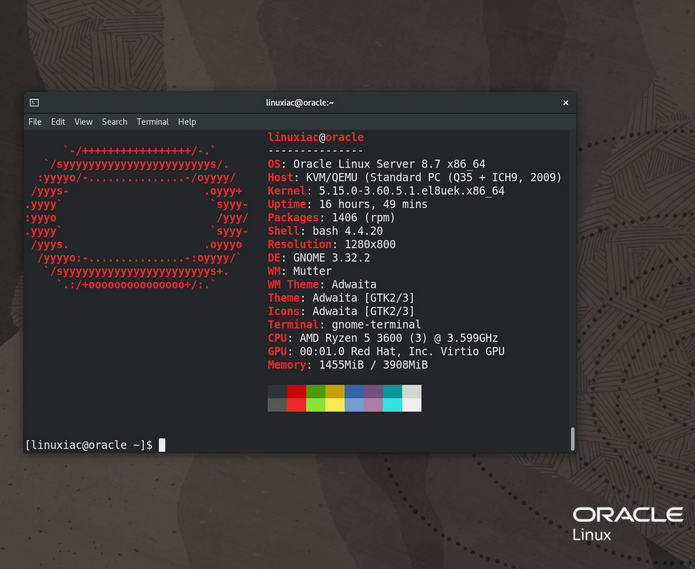Click the light blue color block
The width and height of the screenshot is (695, 569).
pos(354,405)
